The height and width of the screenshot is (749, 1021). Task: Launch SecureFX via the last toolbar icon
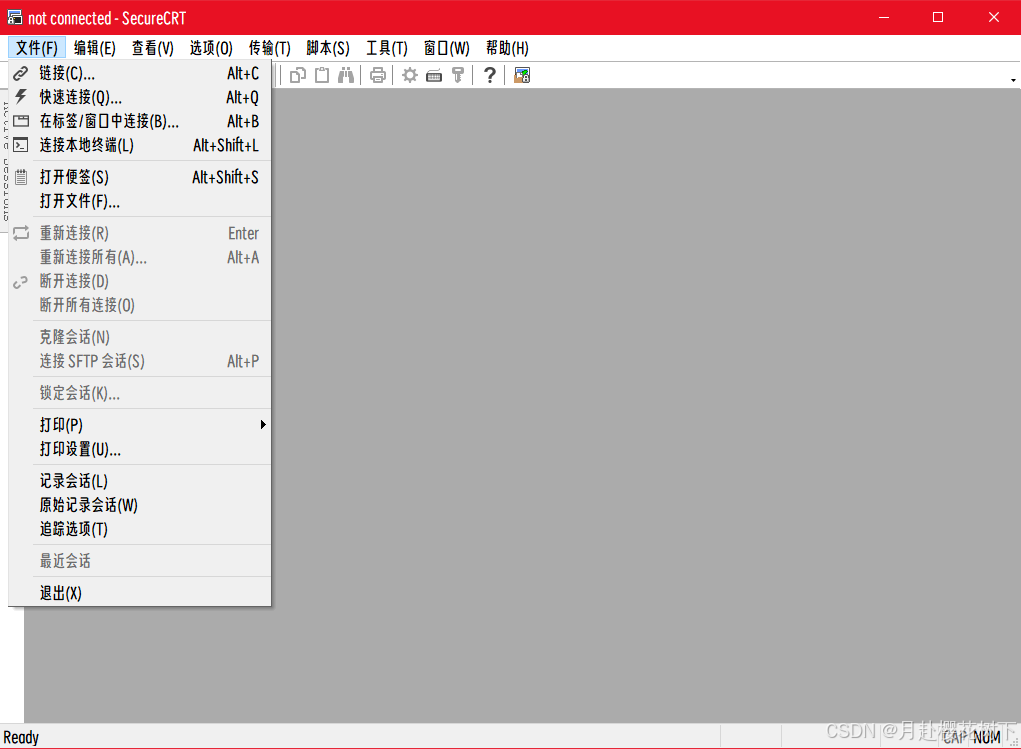[522, 76]
